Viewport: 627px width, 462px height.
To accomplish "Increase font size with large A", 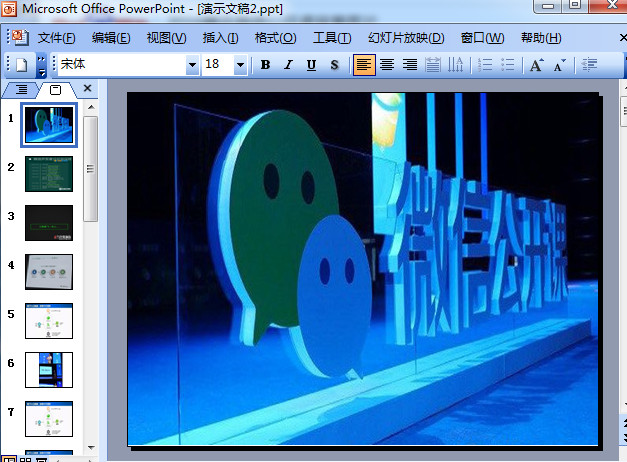I will pyautogui.click(x=537, y=65).
